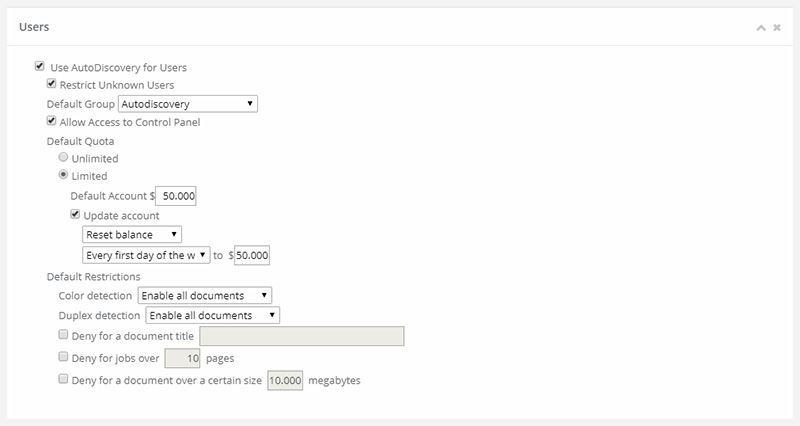Image resolution: width=800 pixels, height=426 pixels.
Task: Enable Deny for jobs over pages
Action: [x=64, y=357]
